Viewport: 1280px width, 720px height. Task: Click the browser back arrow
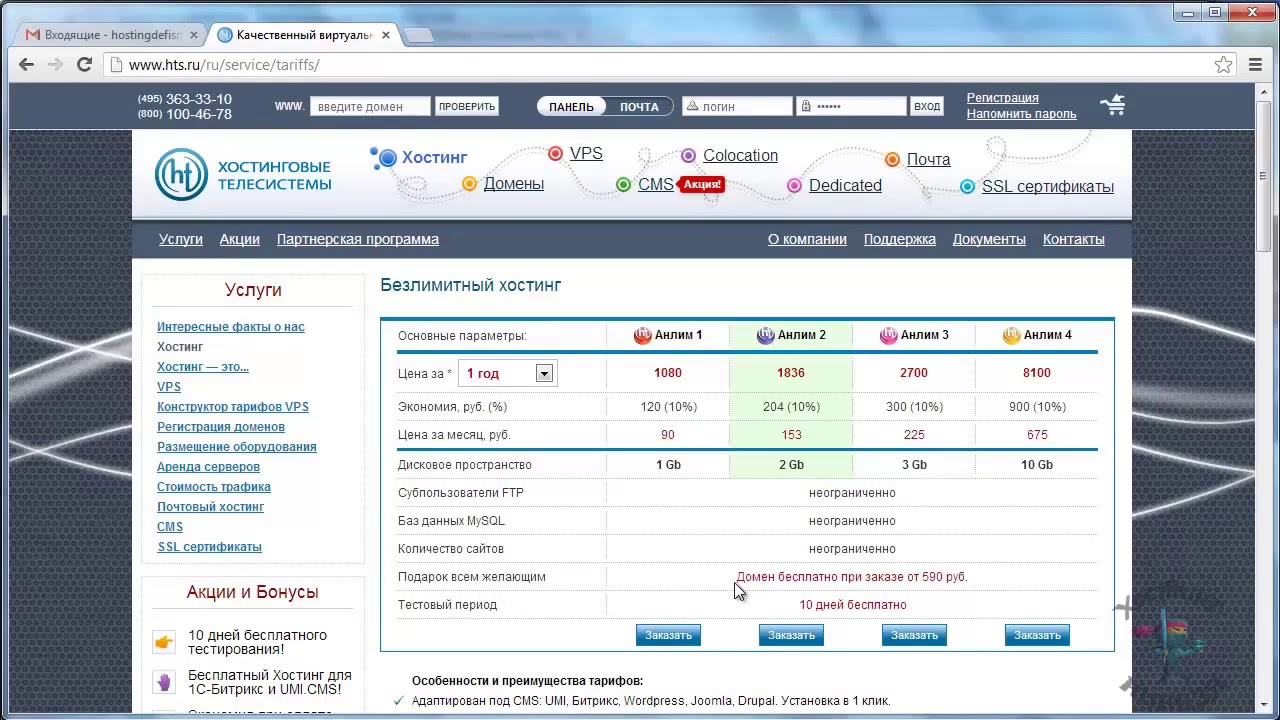point(26,64)
